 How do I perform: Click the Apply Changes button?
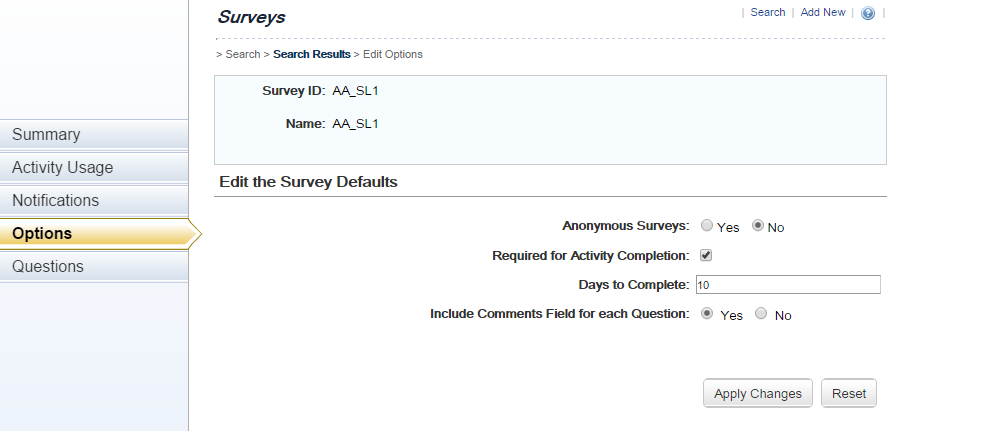click(757, 393)
